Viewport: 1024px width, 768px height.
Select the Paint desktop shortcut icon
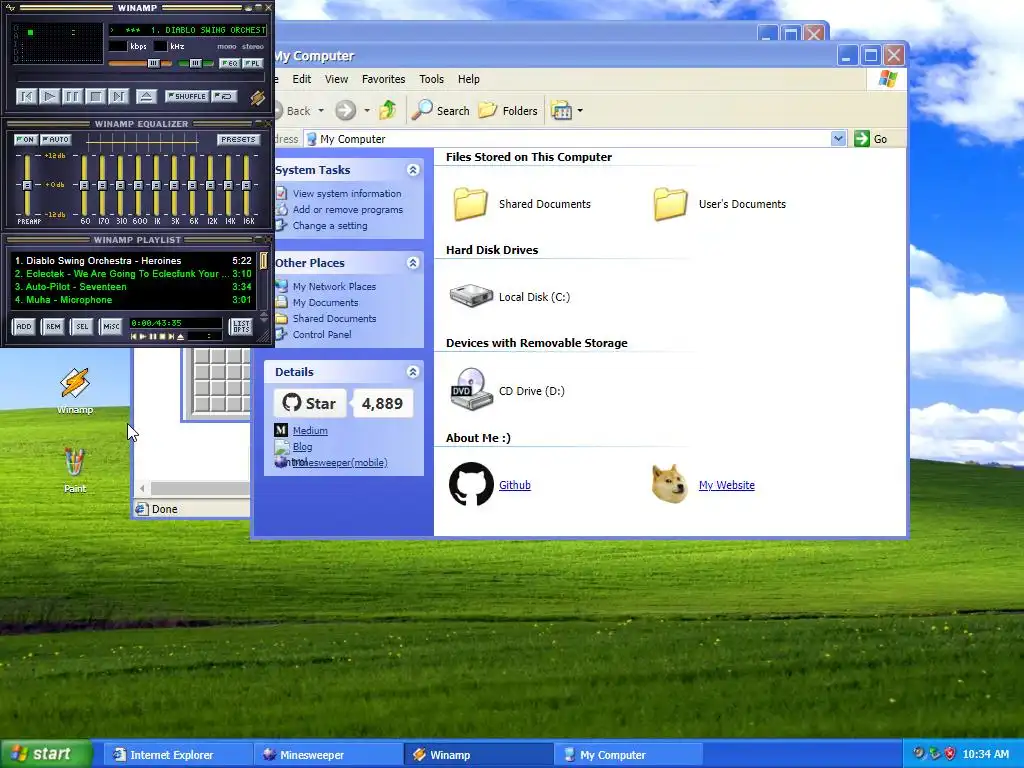coord(74,462)
